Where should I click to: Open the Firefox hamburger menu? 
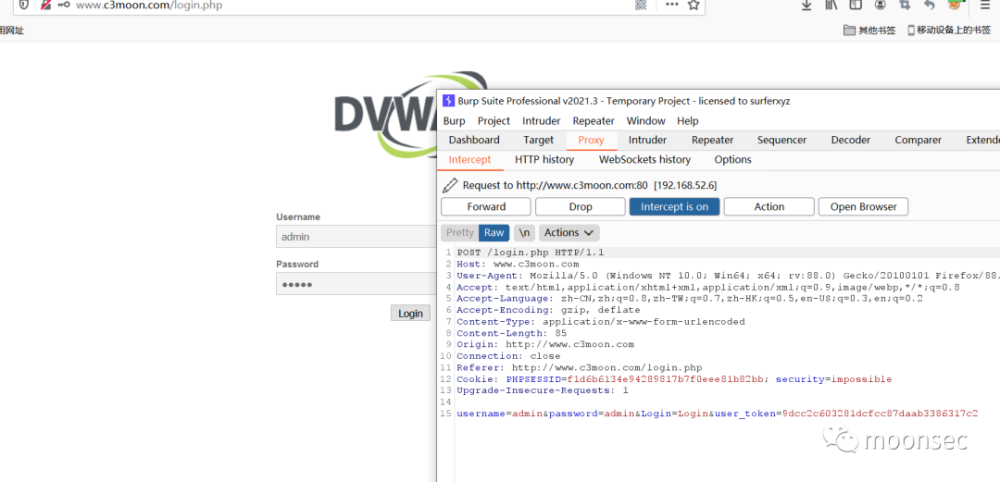(x=985, y=5)
